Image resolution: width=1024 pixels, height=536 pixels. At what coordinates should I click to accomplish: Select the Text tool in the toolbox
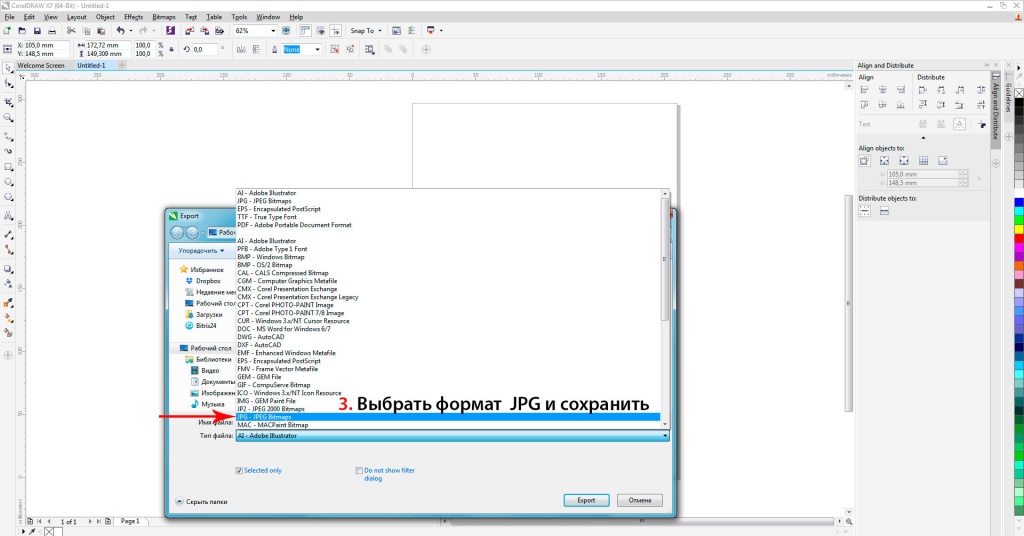click(x=8, y=215)
